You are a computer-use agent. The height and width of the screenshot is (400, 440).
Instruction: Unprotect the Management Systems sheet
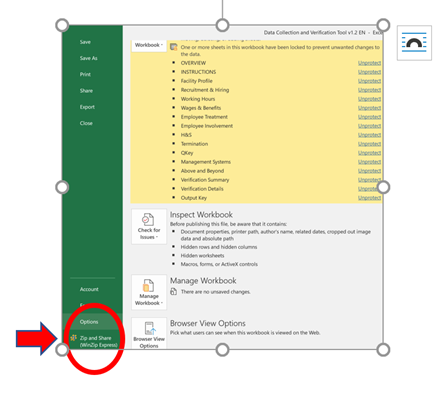coord(369,162)
